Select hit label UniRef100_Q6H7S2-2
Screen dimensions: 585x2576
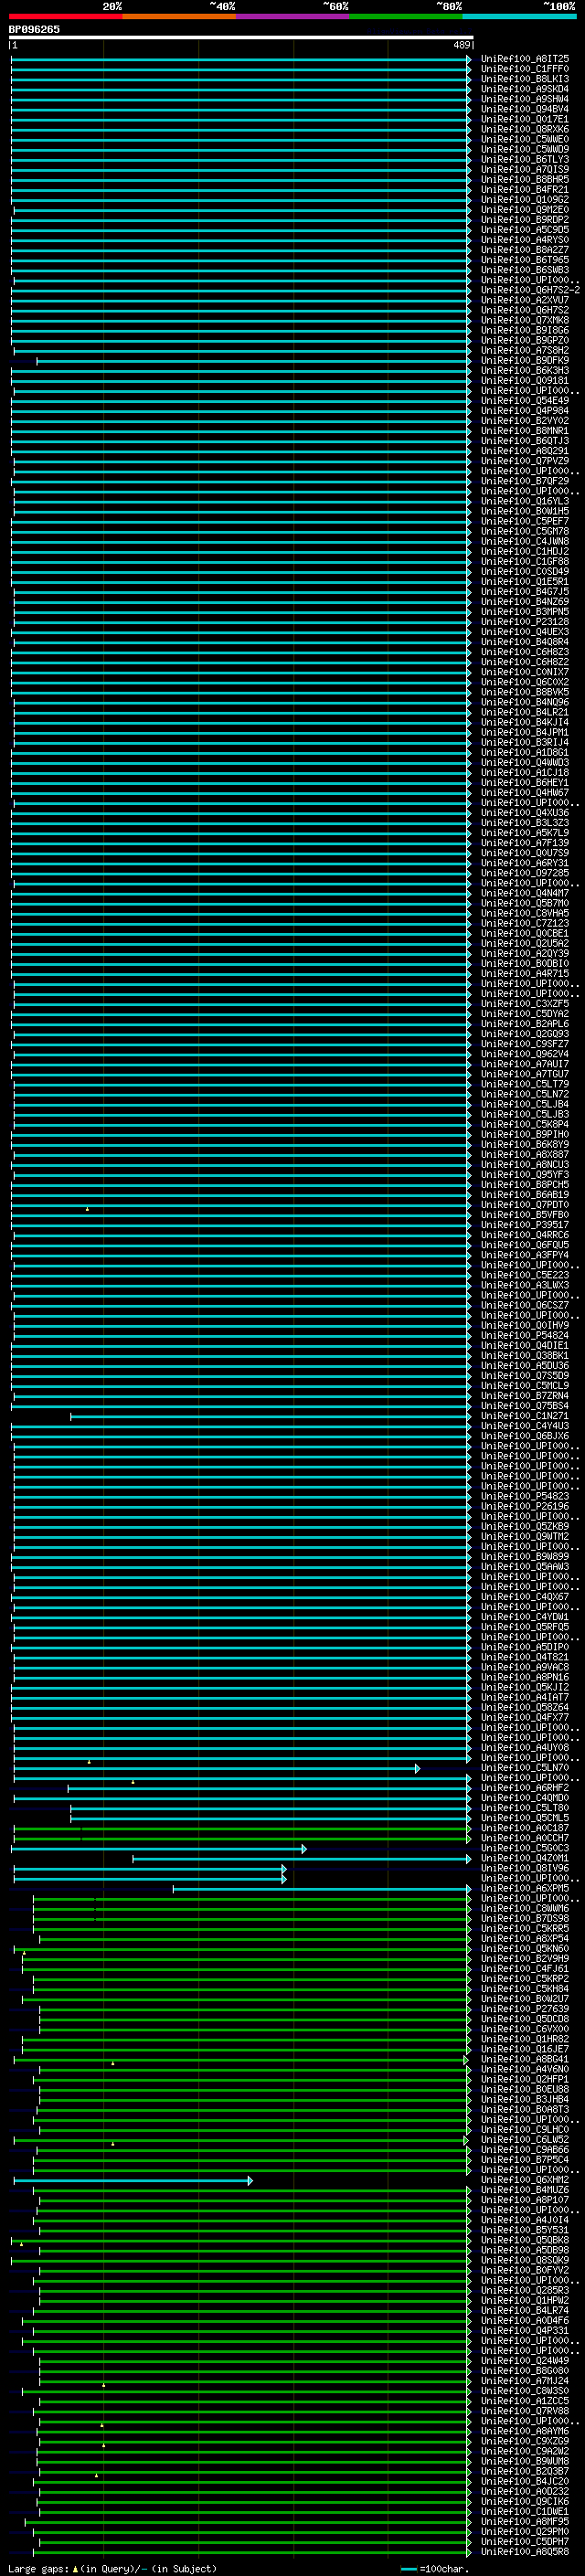(530, 290)
